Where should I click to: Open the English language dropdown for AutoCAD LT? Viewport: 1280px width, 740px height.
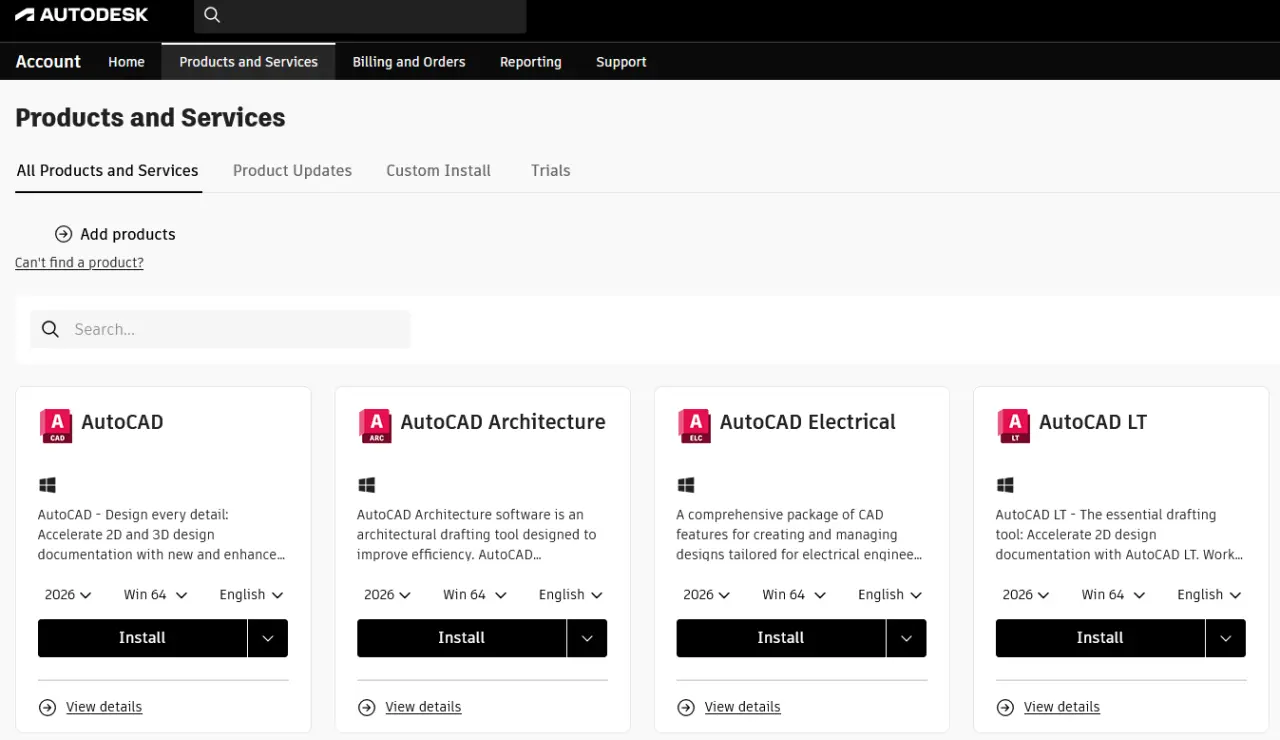[x=1209, y=594]
